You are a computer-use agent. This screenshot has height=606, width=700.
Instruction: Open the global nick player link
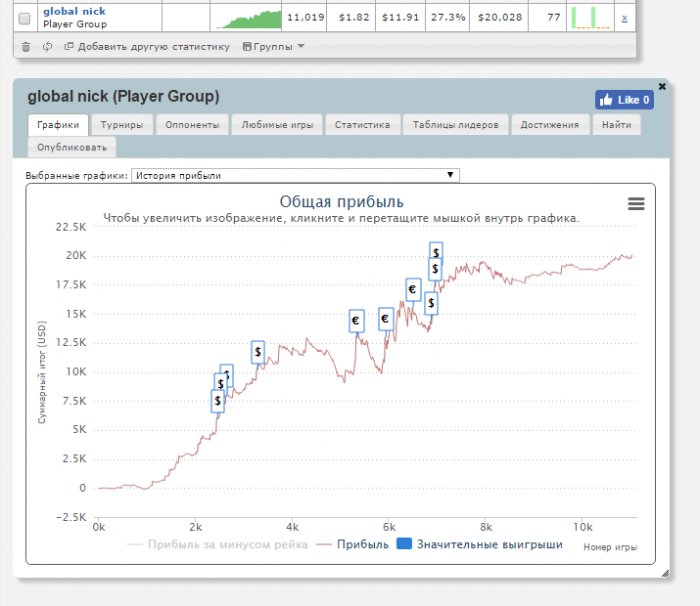click(x=74, y=11)
